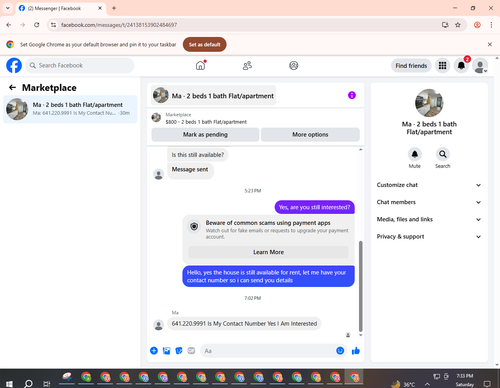Open Task View on the taskbar
The image size is (500, 388).
point(46,384)
